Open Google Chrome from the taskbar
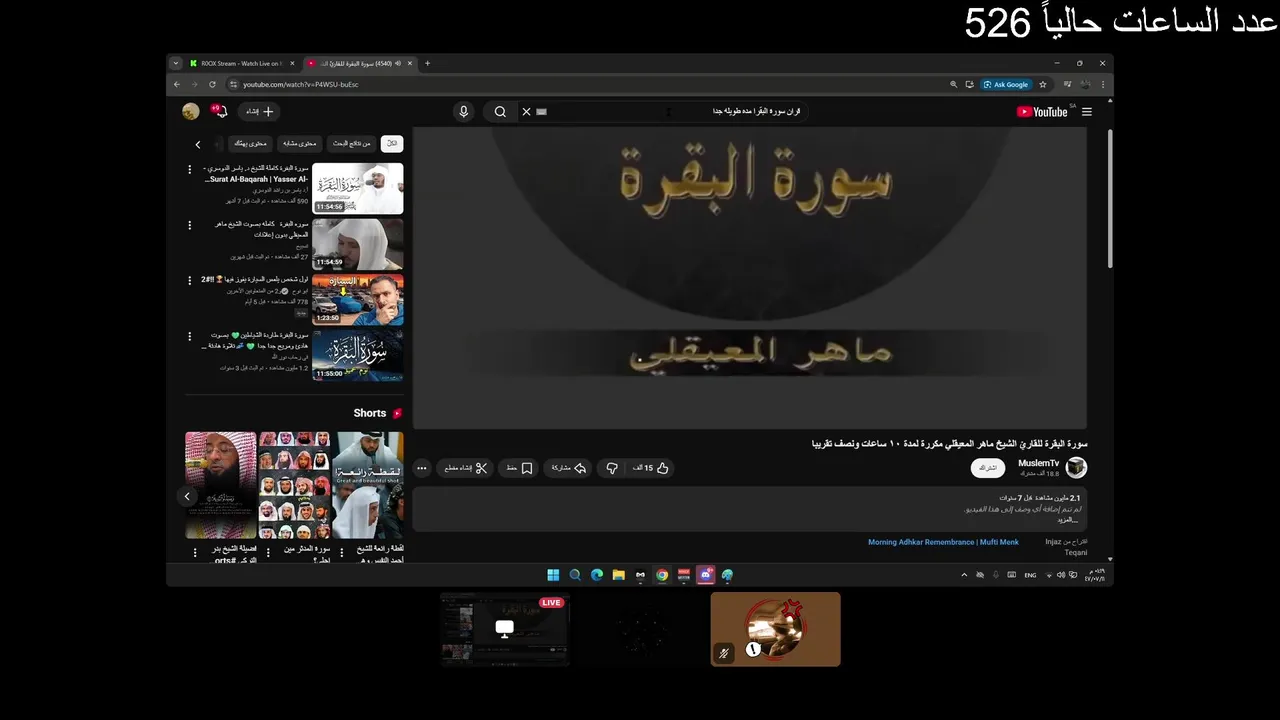The height and width of the screenshot is (720, 1280). (662, 575)
